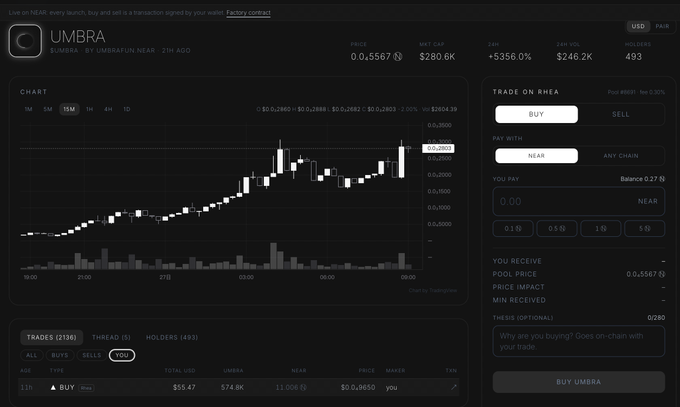This screenshot has width=680, height=407.
Task: Click the 574.8K UMBRA amount cell
Action: 232,387
